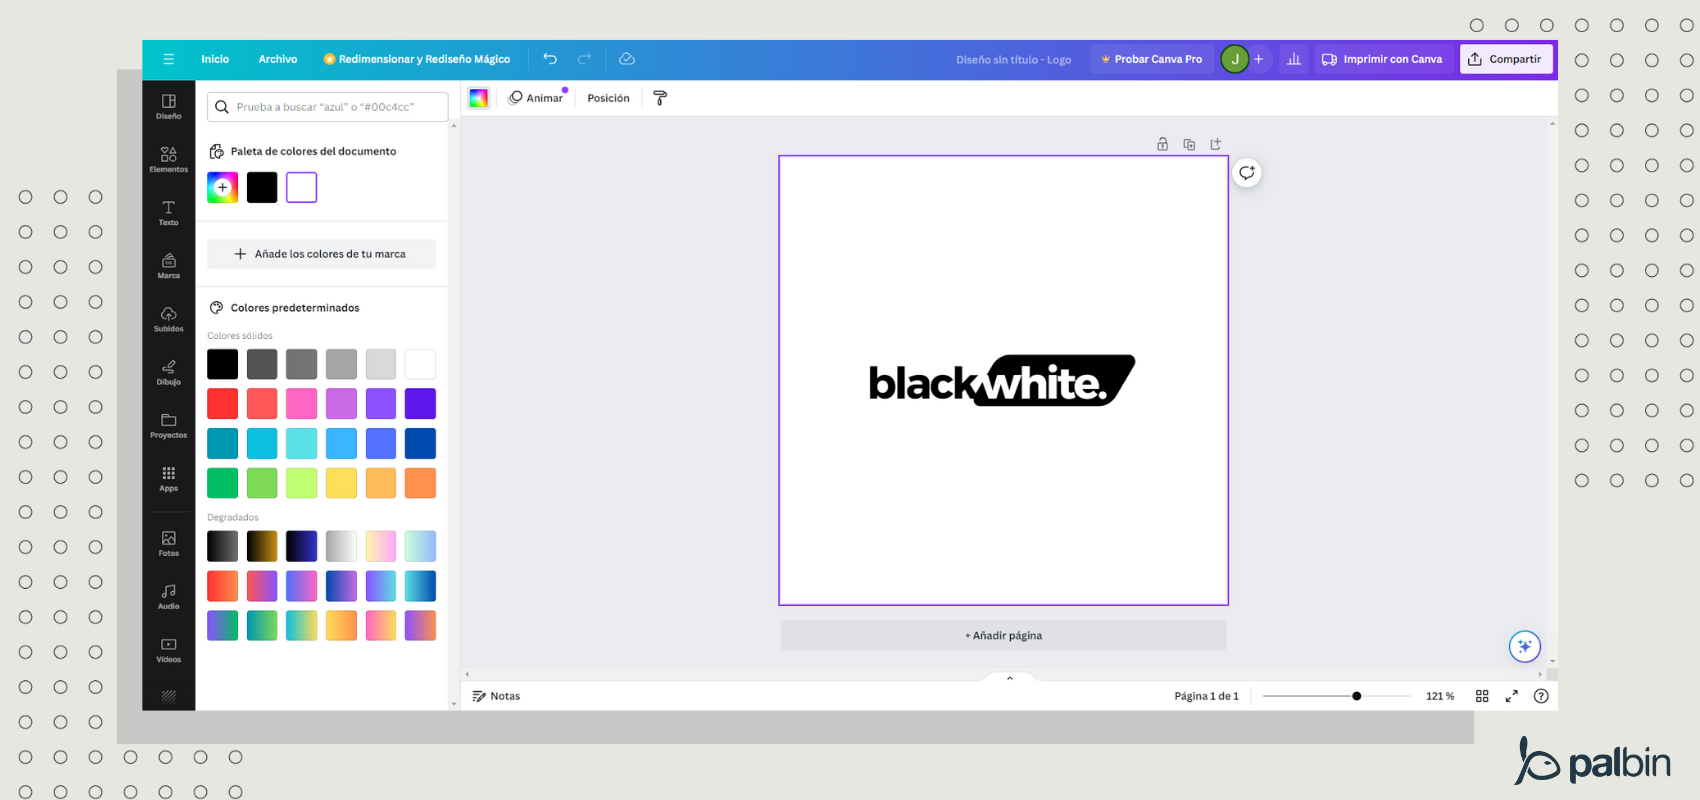Choose the yellow solid color swatch
1700x800 pixels.
coord(341,483)
